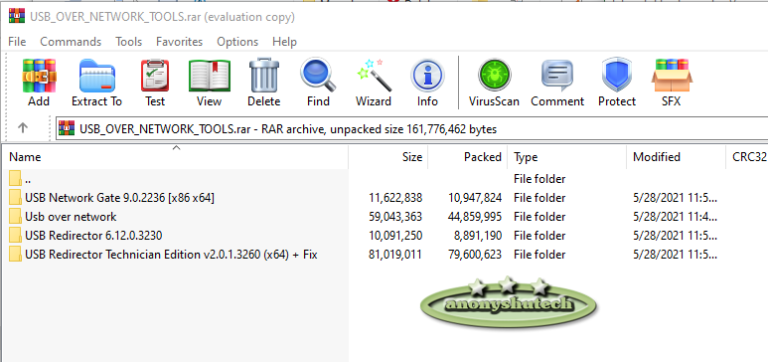Viewport: 768px width, 362px height.
Task: Click folder icon of USB Network Gate row
Action: point(15,198)
